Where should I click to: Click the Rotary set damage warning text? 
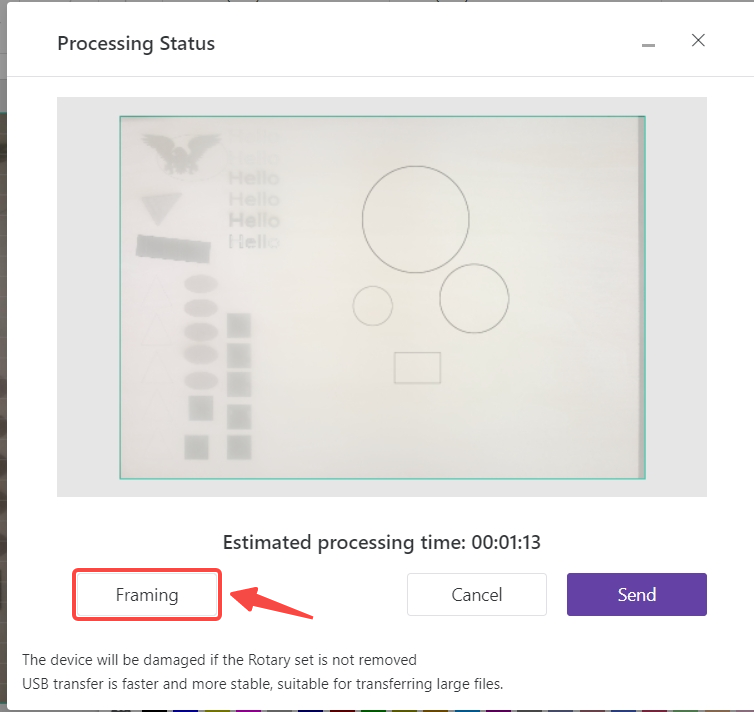pos(219,660)
